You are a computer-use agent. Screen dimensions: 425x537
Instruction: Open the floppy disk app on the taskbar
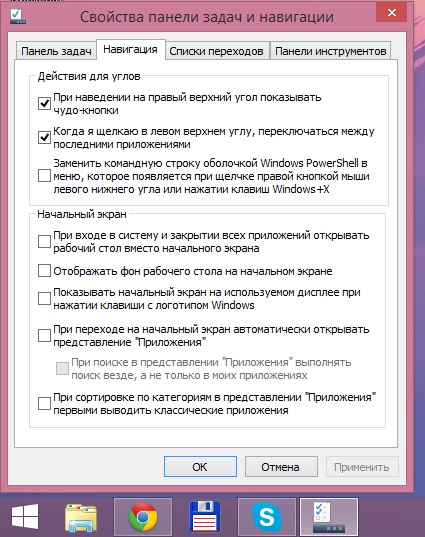(205, 517)
